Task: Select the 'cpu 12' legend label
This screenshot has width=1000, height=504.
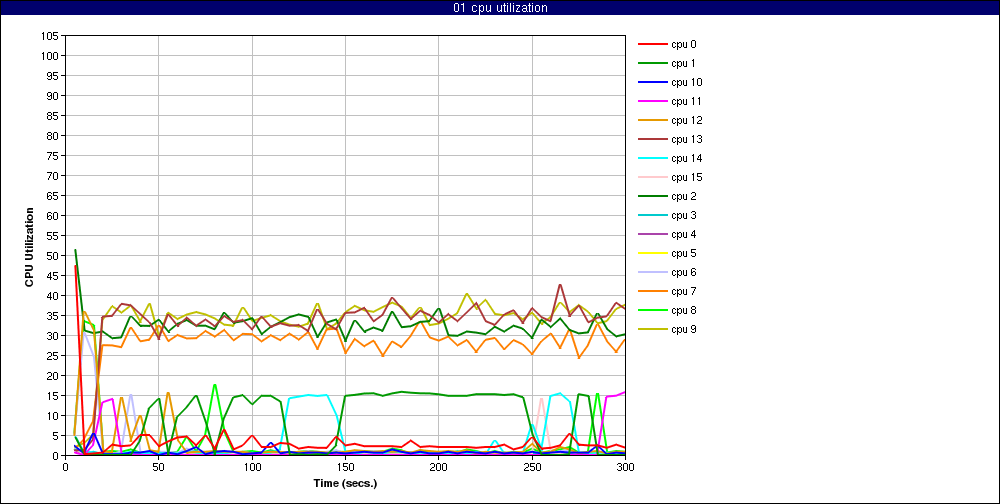Action: [686, 121]
